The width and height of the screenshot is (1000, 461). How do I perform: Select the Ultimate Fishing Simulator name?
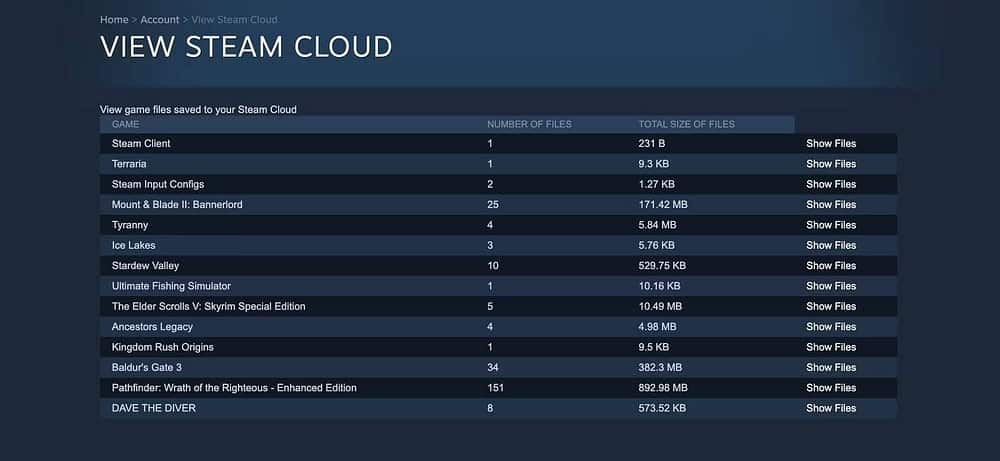(172, 286)
